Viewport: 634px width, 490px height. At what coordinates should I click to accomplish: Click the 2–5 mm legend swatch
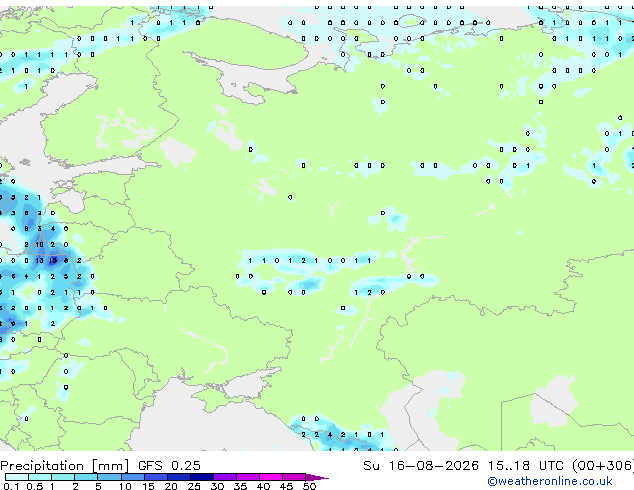pos(86,477)
